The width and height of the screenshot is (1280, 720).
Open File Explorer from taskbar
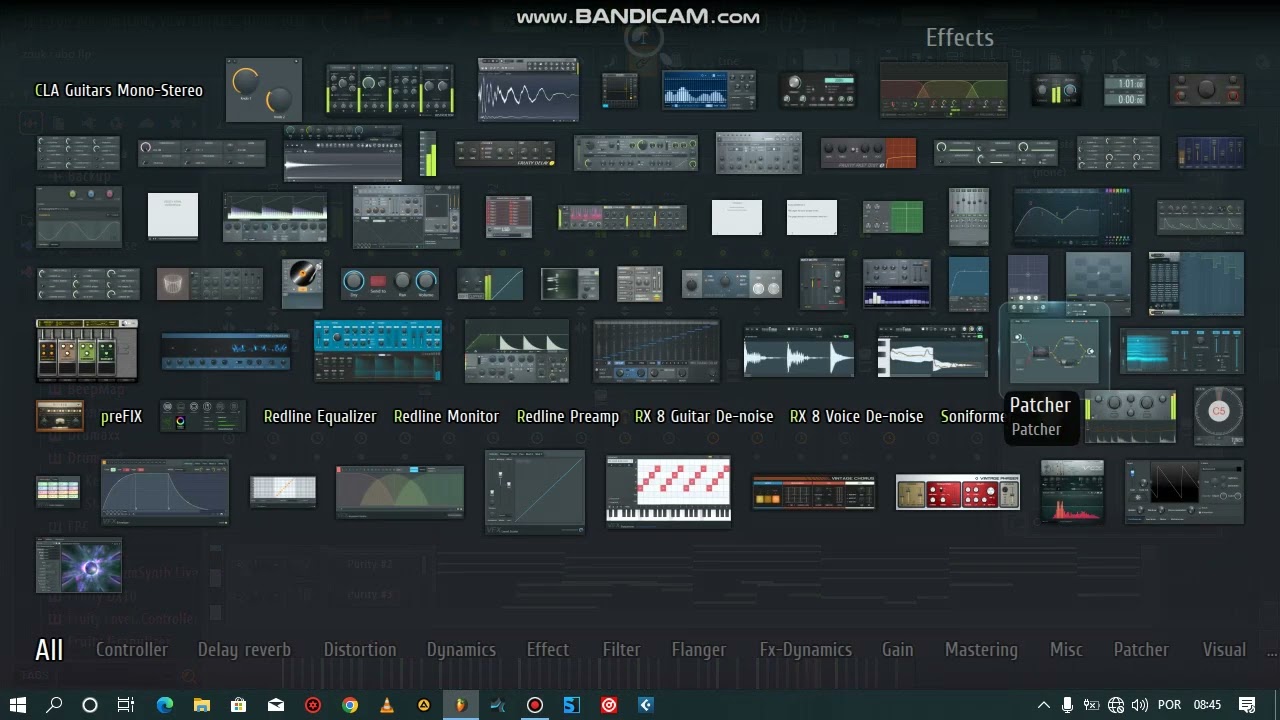[x=201, y=705]
